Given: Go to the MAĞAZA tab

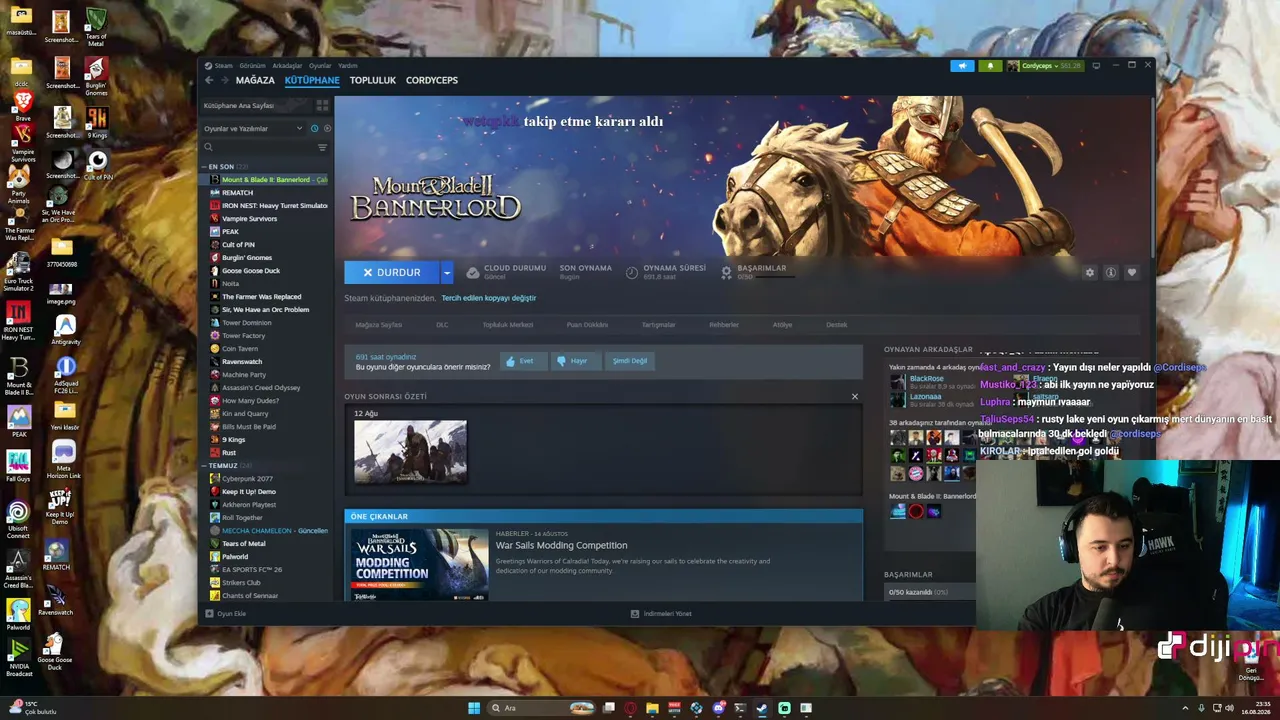Looking at the screenshot, I should 255,80.
